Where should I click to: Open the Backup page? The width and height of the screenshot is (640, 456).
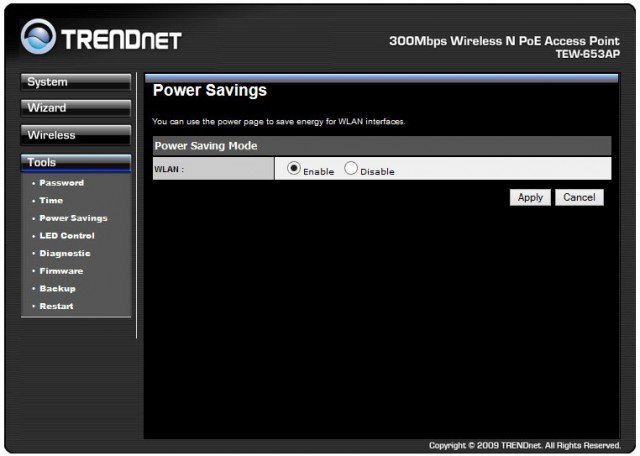coord(57,288)
